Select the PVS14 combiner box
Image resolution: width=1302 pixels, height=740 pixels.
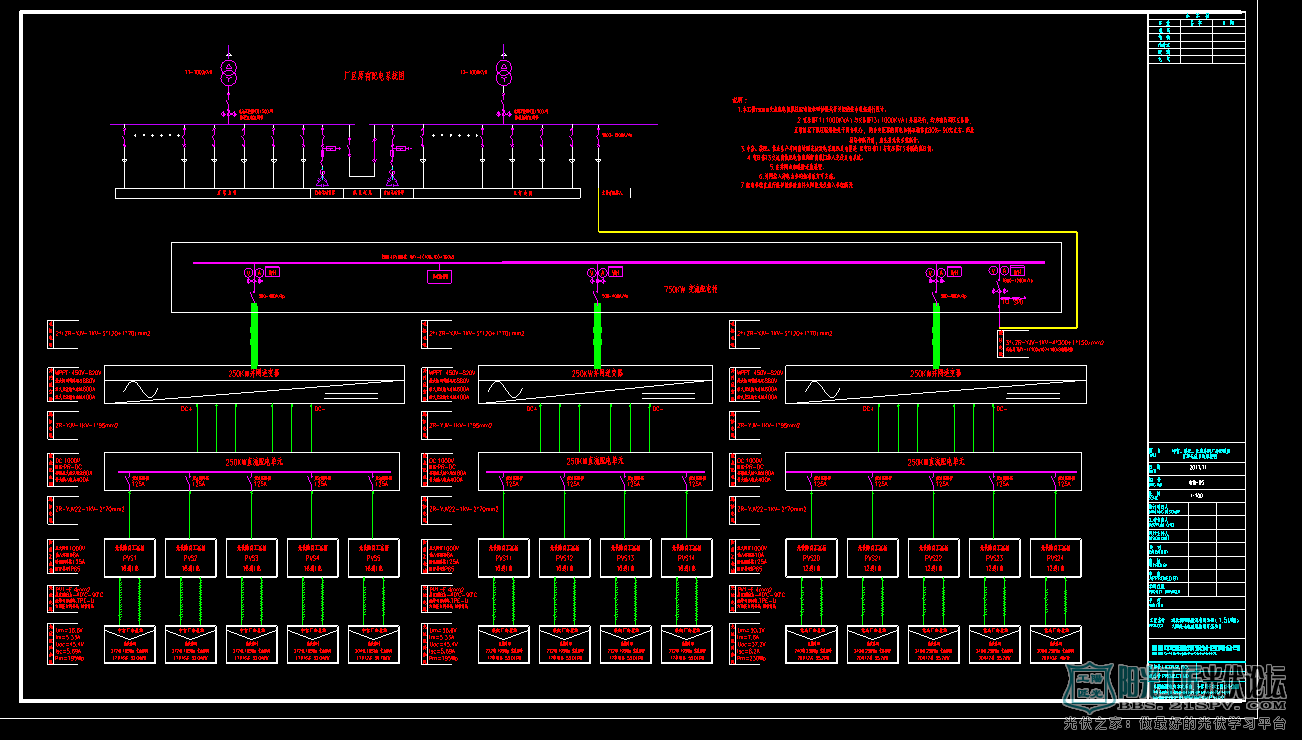tap(687, 558)
